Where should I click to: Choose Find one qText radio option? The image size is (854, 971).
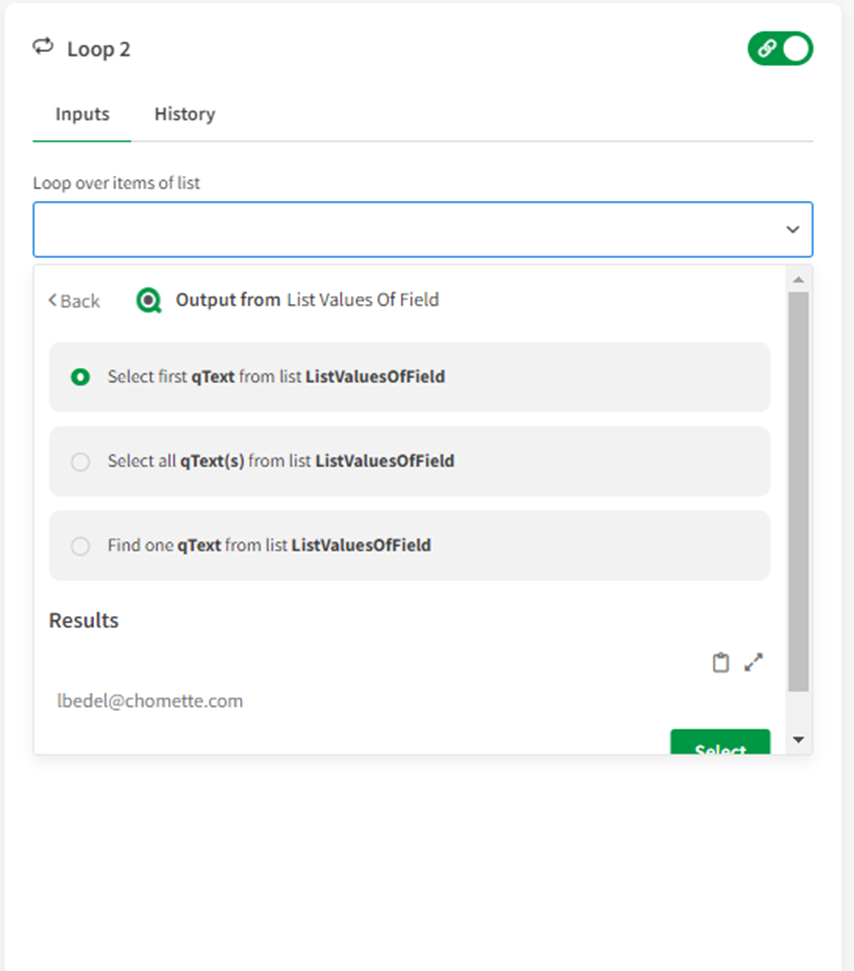80,546
